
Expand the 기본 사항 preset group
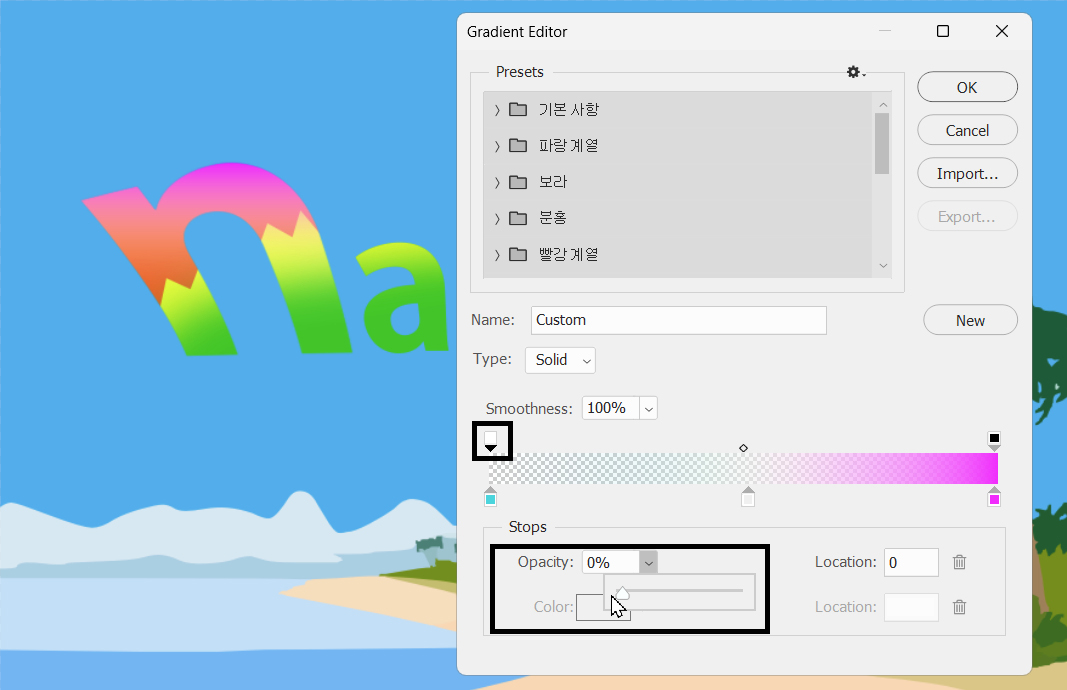click(x=497, y=110)
